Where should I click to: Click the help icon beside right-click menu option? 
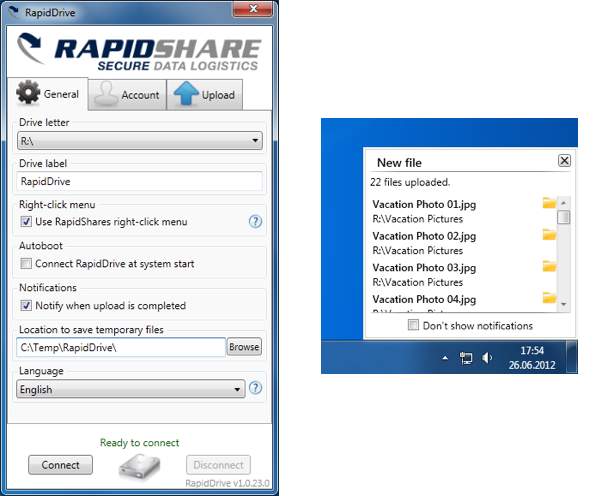point(255,221)
